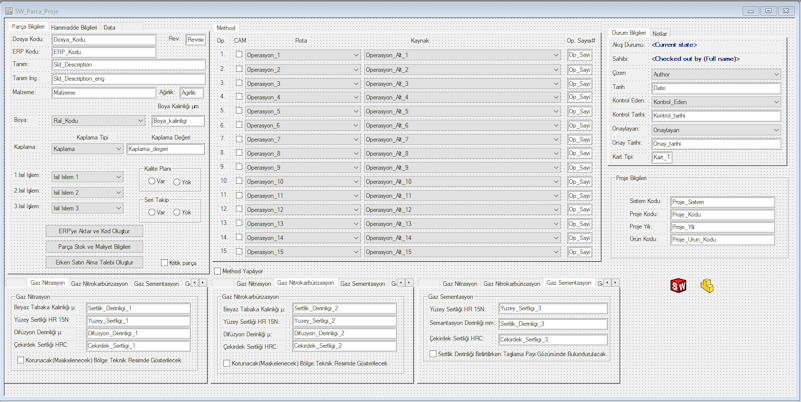Image resolution: width=801 pixels, height=402 pixels.
Task: Tick the CAM checkbox for operation 5
Action: pyautogui.click(x=239, y=110)
